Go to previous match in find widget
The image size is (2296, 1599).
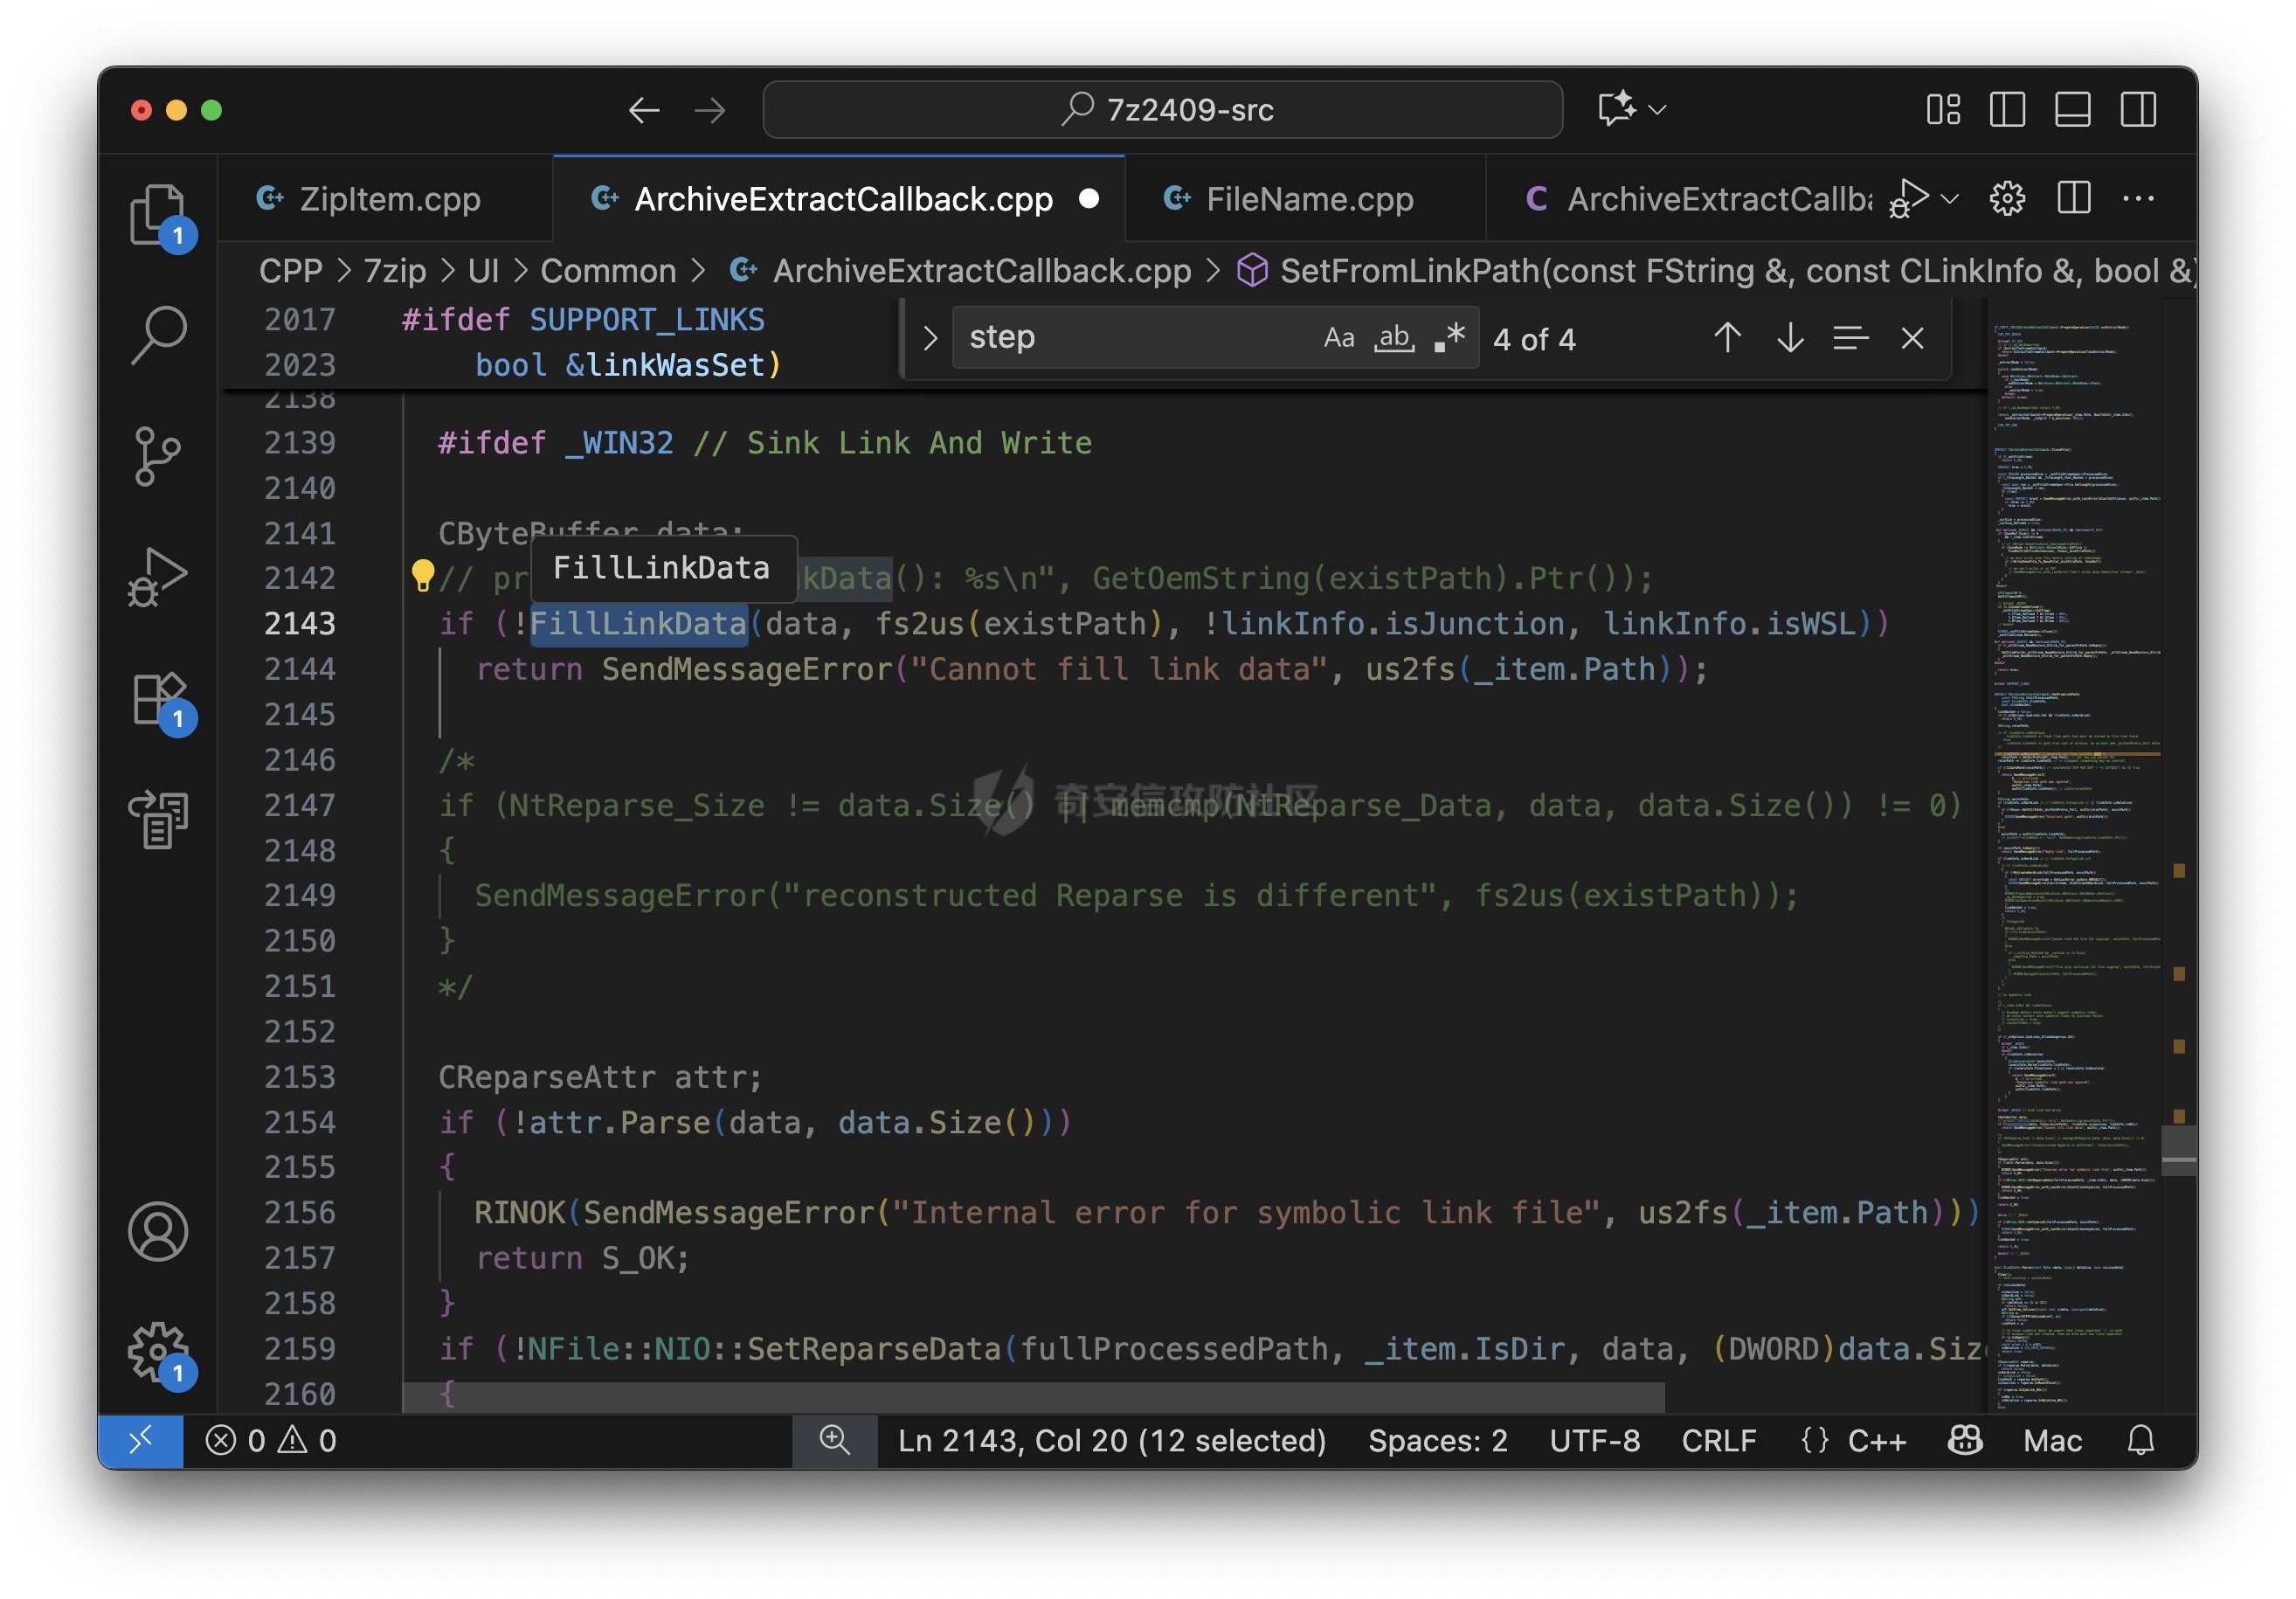[1727, 338]
